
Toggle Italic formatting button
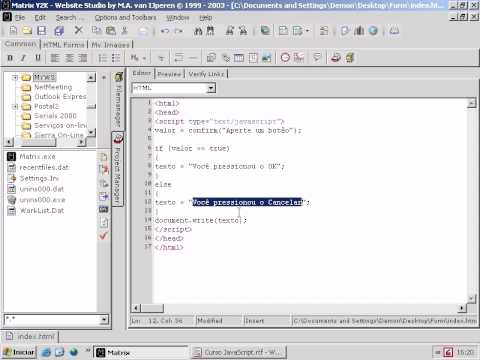23,58
